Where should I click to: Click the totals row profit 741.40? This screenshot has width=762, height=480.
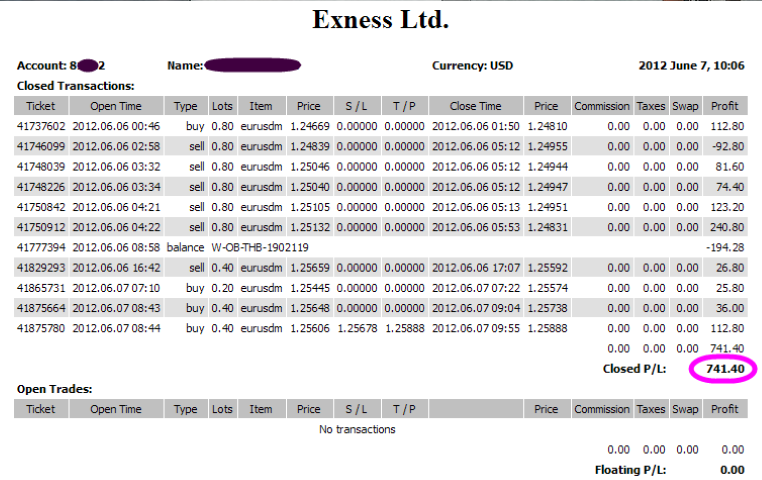(727, 349)
